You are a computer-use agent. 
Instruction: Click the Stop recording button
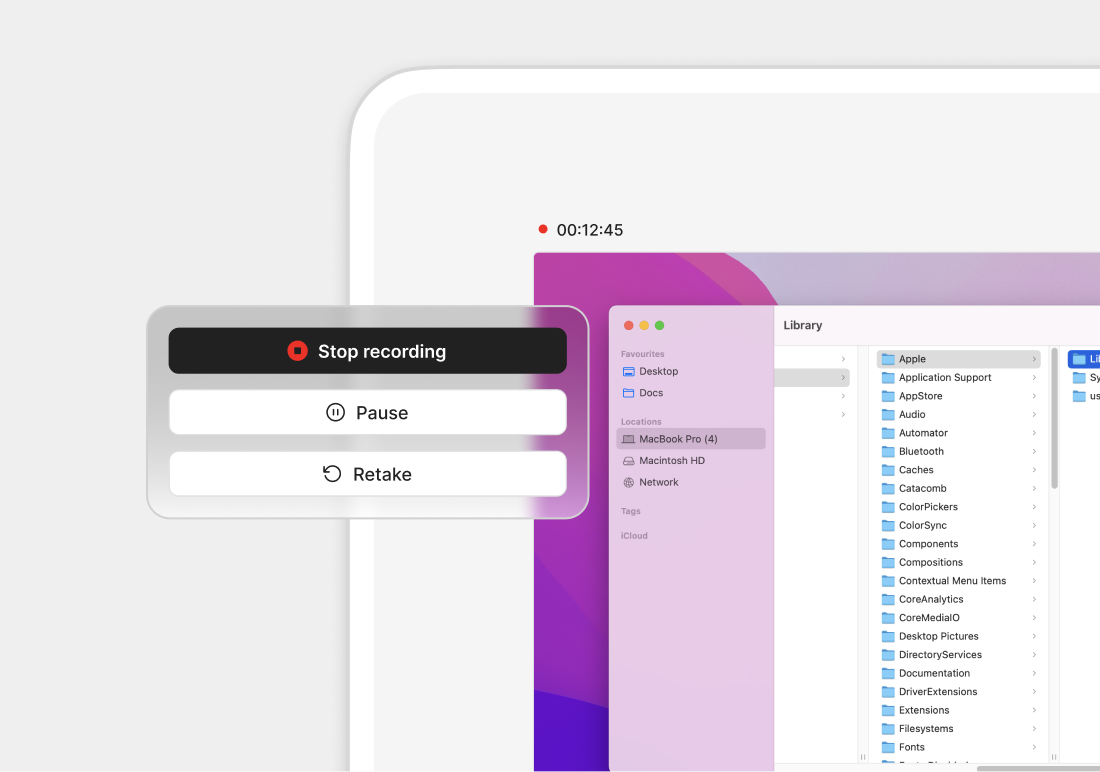pos(368,351)
